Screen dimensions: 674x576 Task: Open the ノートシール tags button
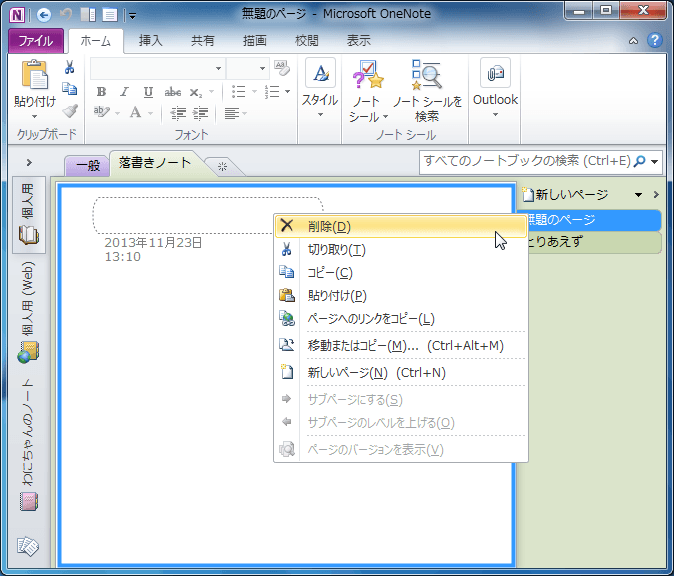pos(368,91)
